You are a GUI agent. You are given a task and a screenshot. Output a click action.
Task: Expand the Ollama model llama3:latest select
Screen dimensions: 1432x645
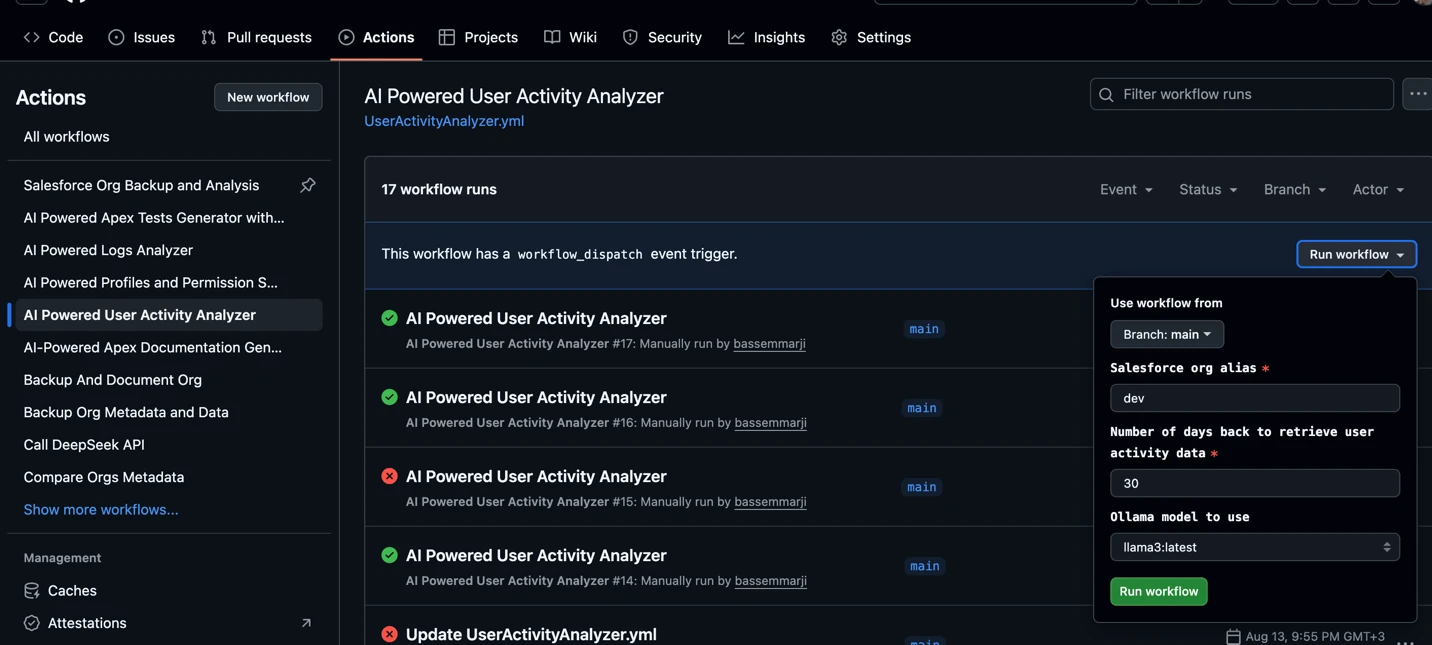pos(1254,547)
